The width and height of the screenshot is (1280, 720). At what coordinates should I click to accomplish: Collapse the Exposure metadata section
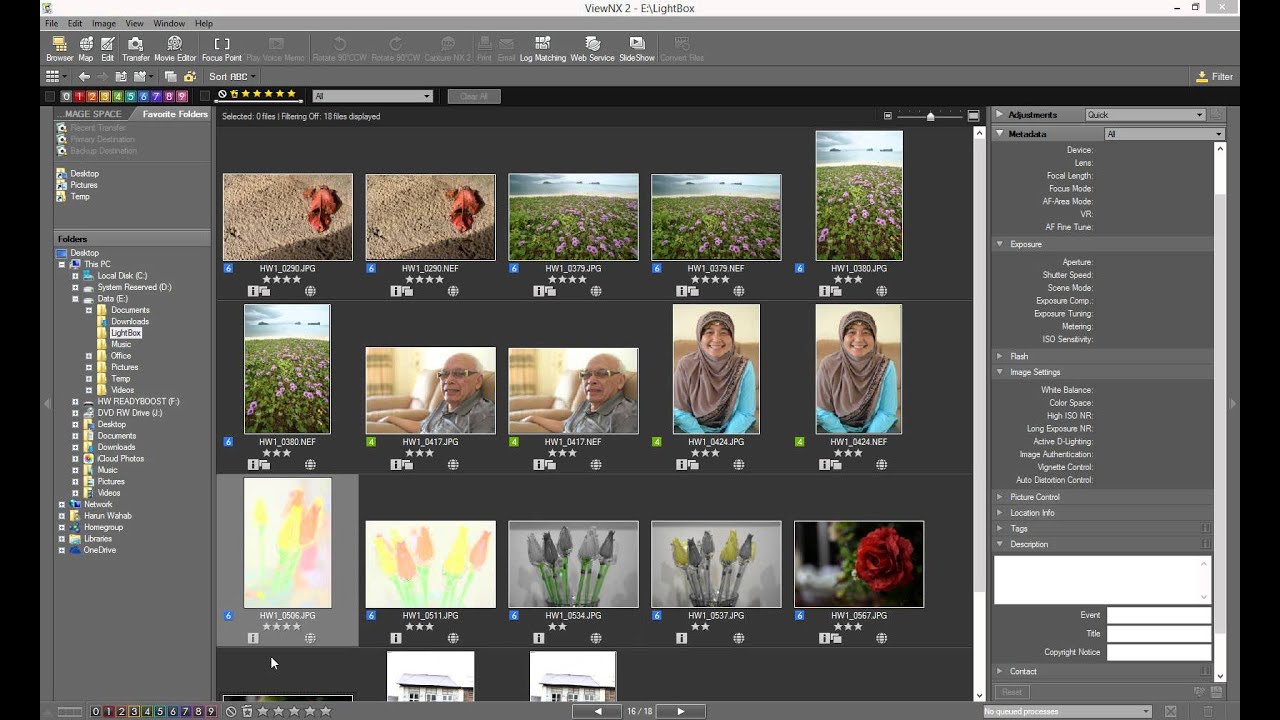pos(999,244)
